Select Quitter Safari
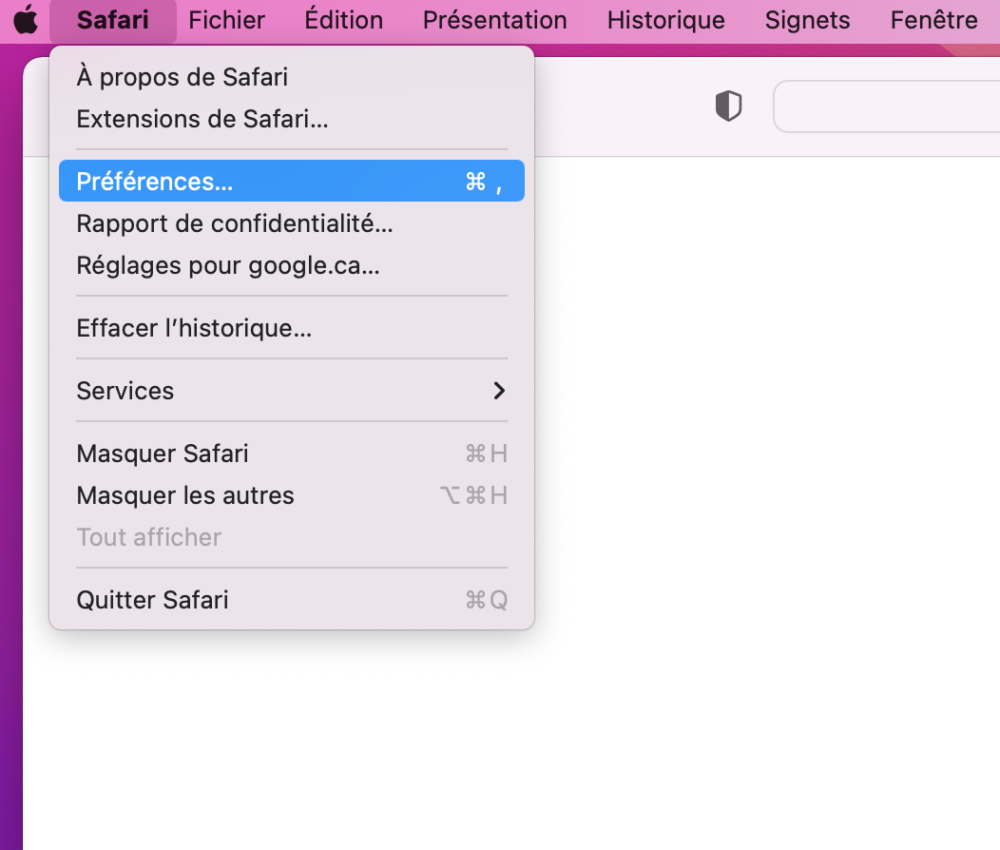 point(291,600)
